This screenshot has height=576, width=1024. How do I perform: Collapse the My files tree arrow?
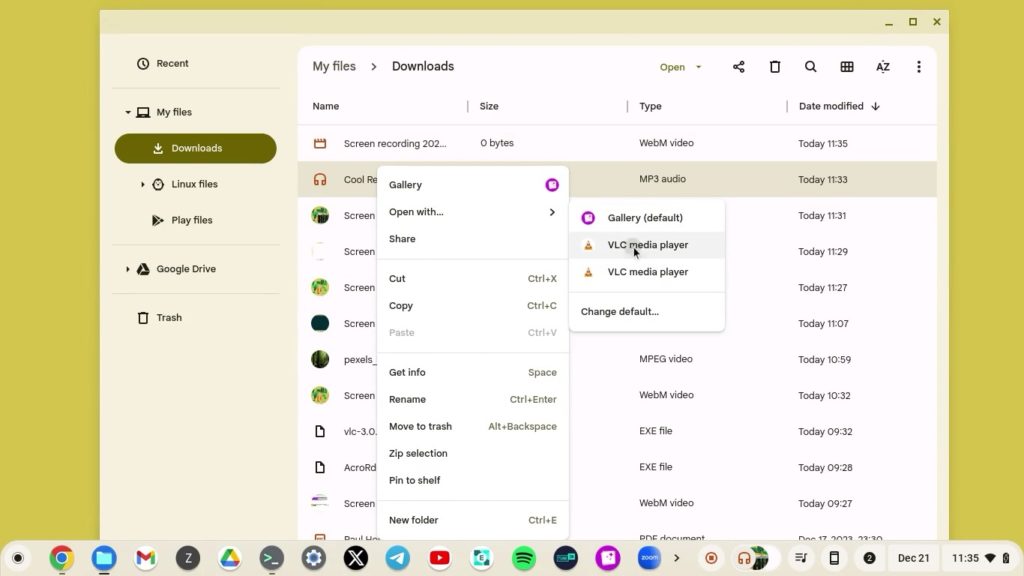128,112
